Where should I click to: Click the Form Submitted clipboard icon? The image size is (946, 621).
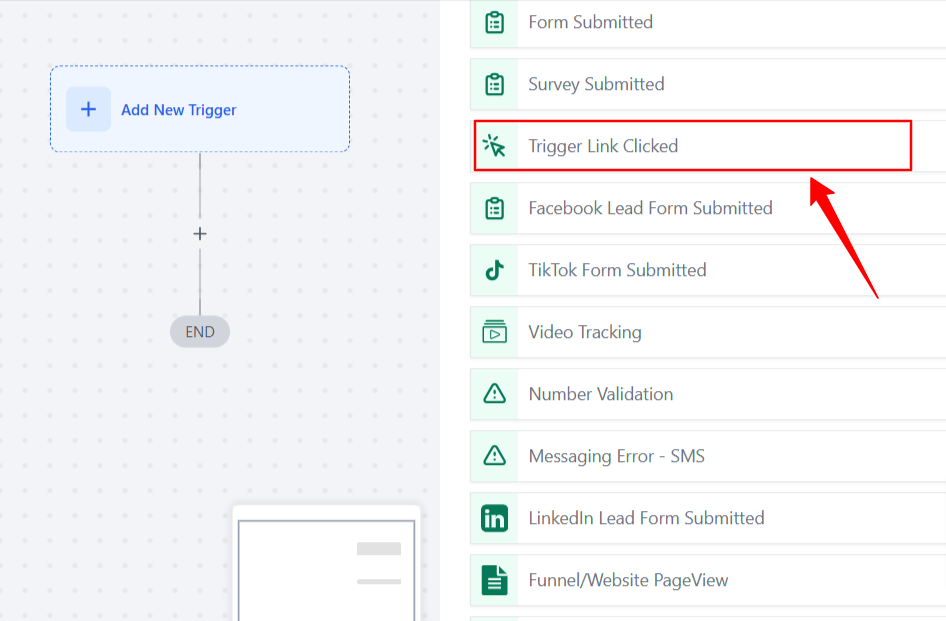pyautogui.click(x=495, y=22)
